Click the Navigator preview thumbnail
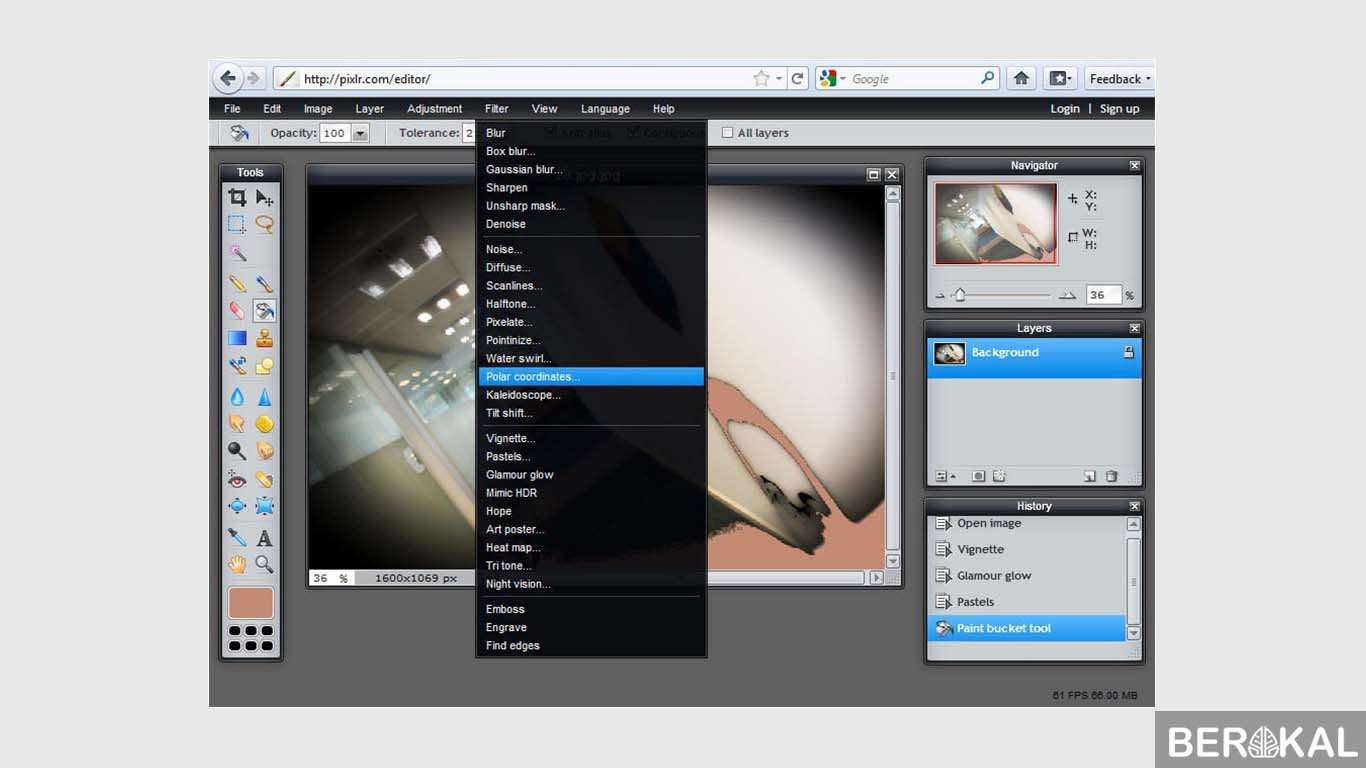Screen dimensions: 1366x768 click(996, 224)
